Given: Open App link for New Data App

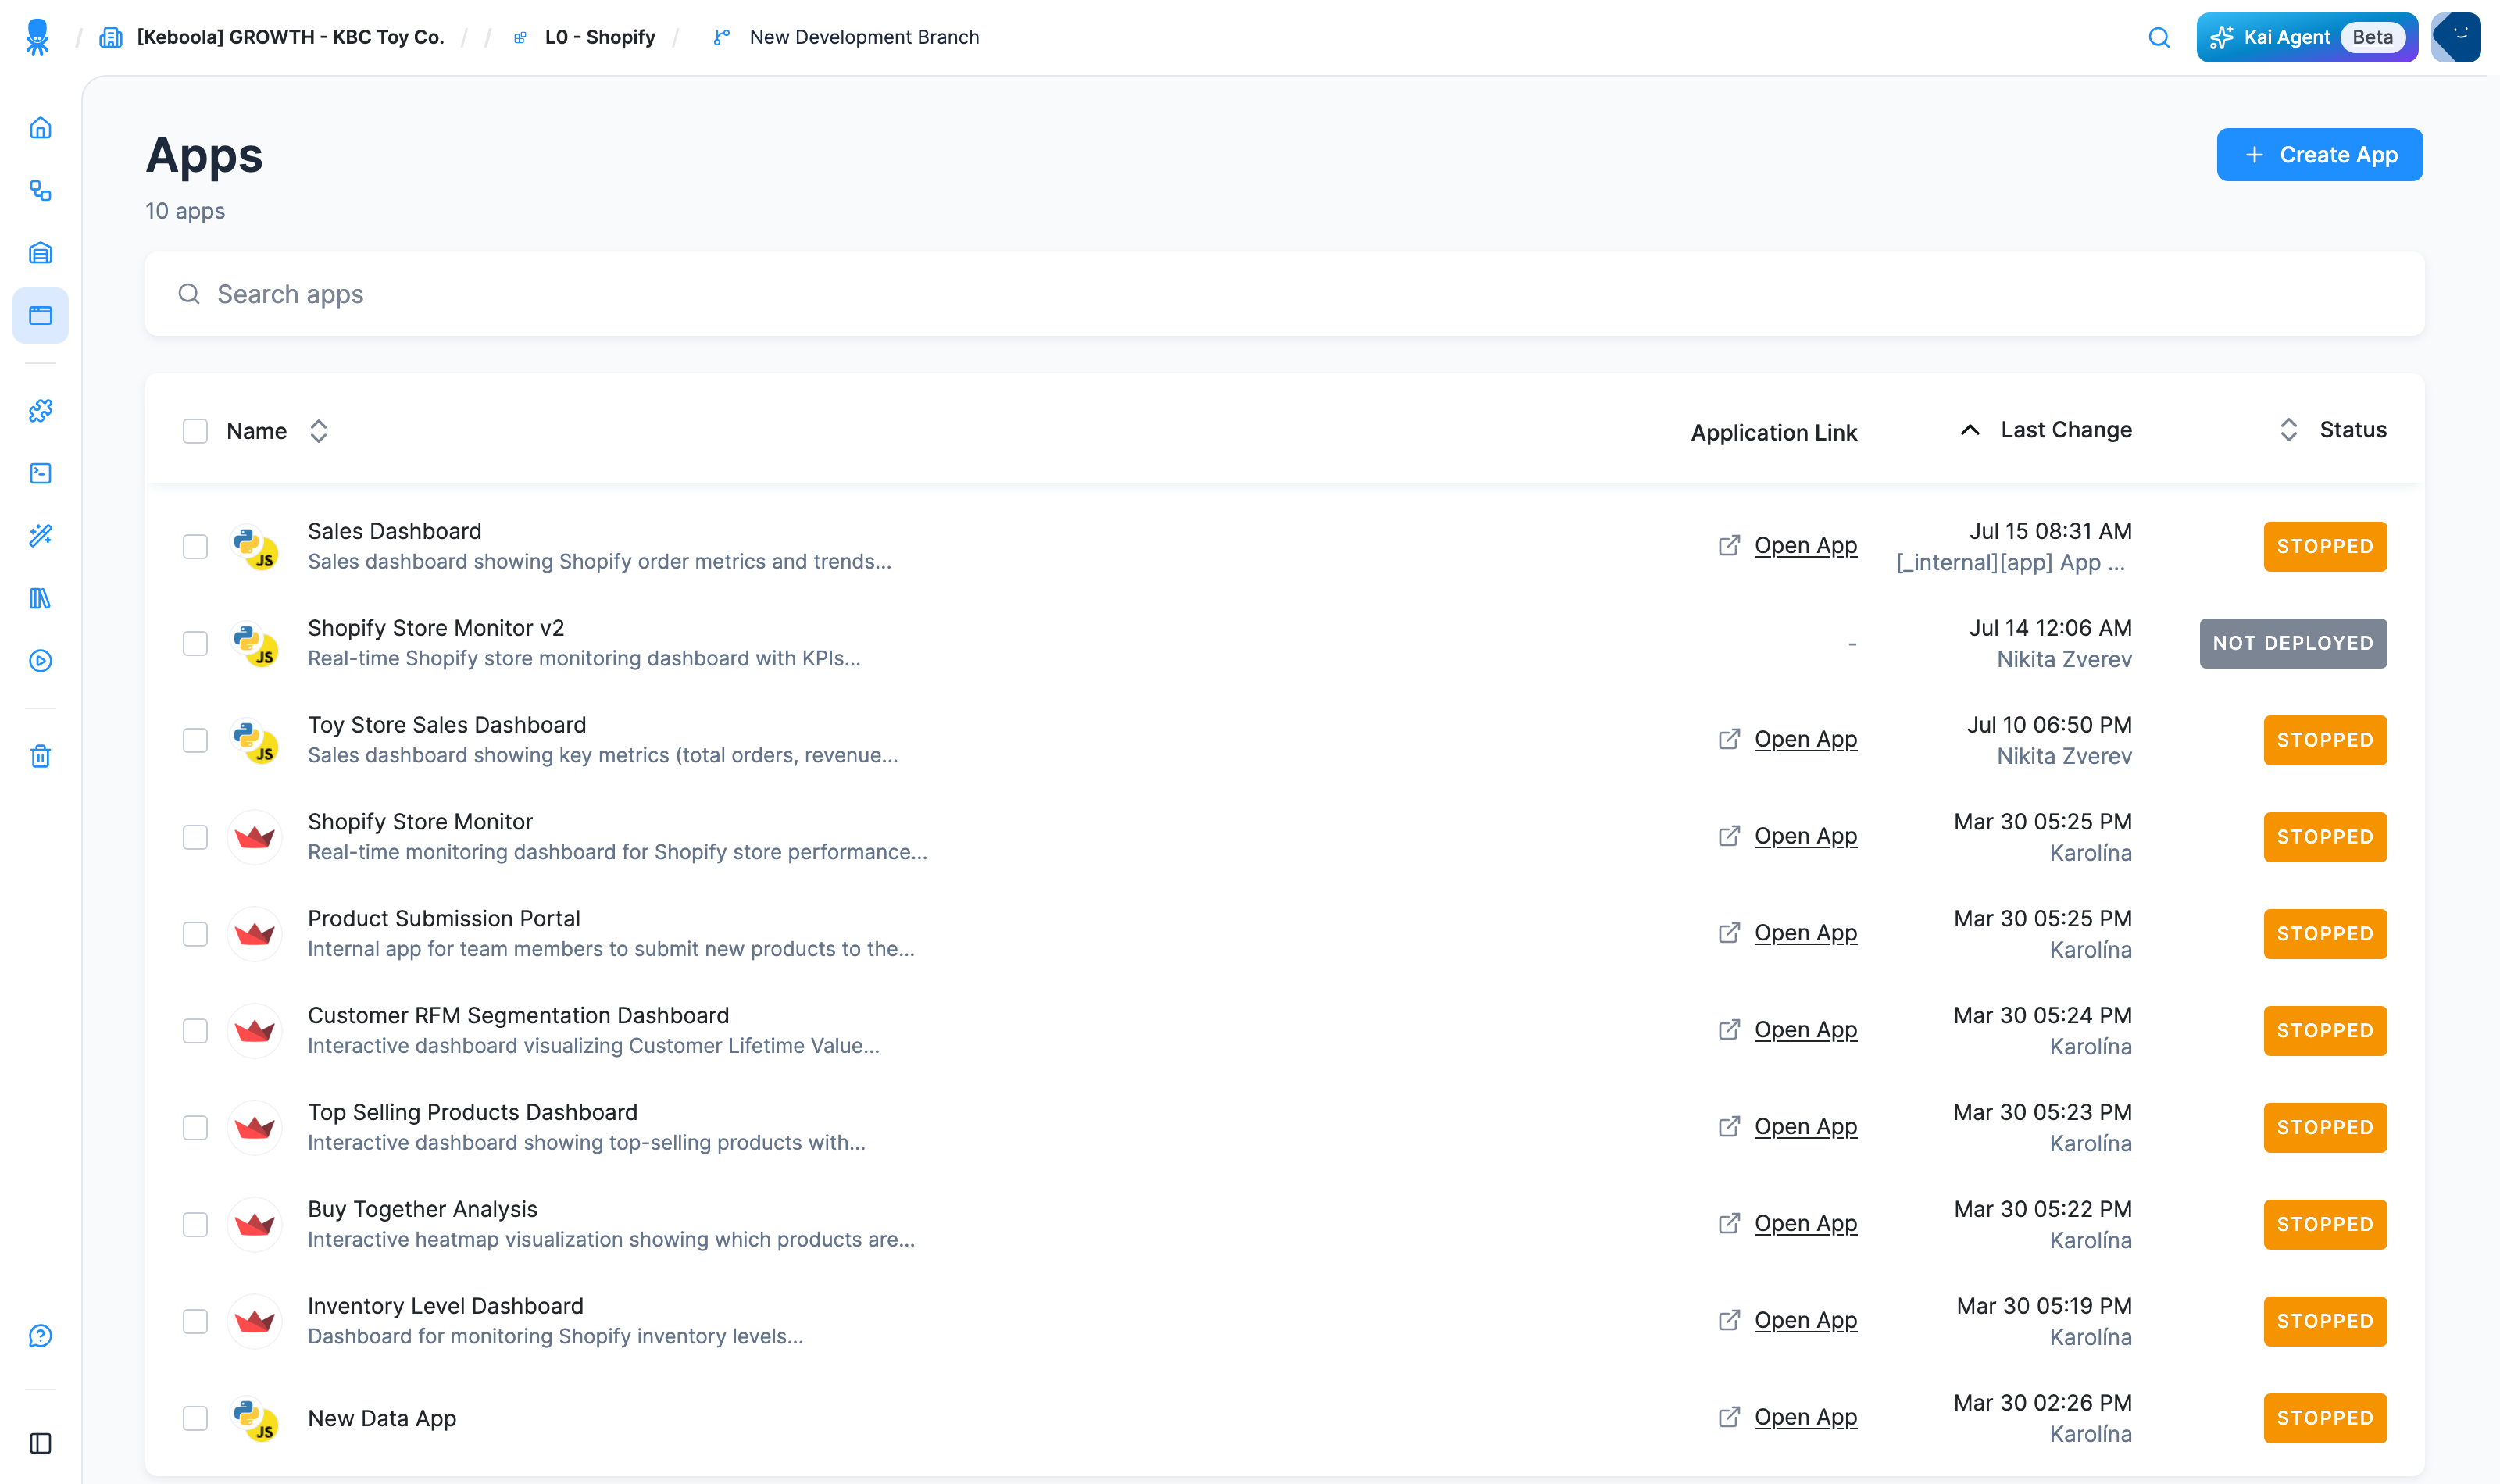Looking at the screenshot, I should click(1805, 1417).
